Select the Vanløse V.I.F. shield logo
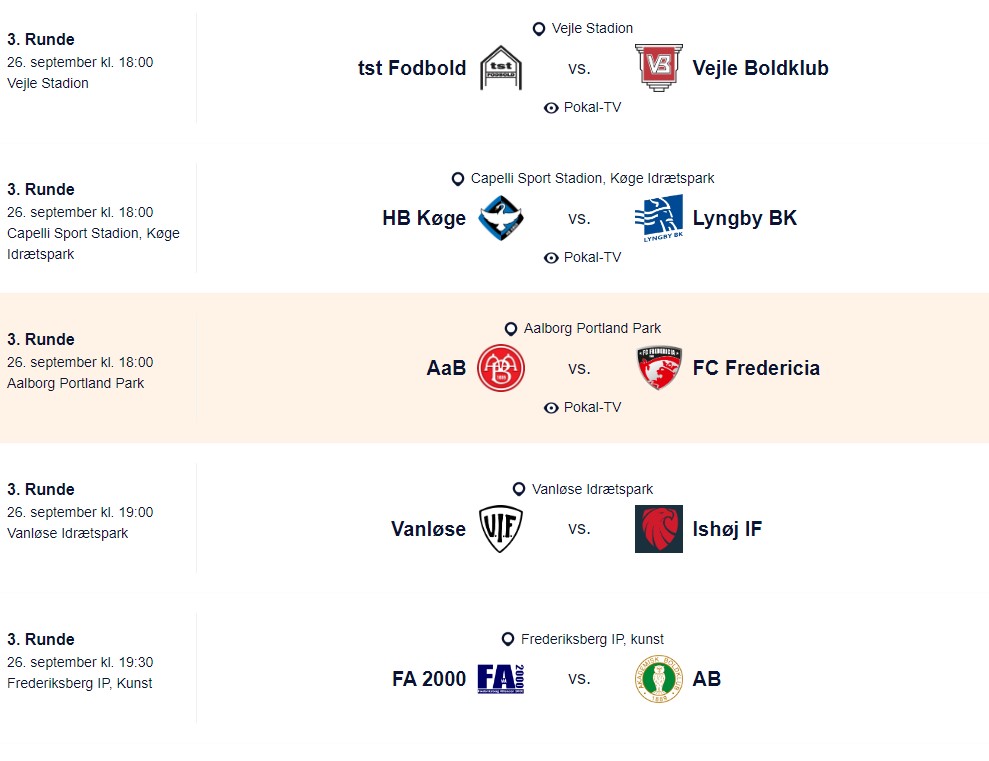 [x=501, y=529]
